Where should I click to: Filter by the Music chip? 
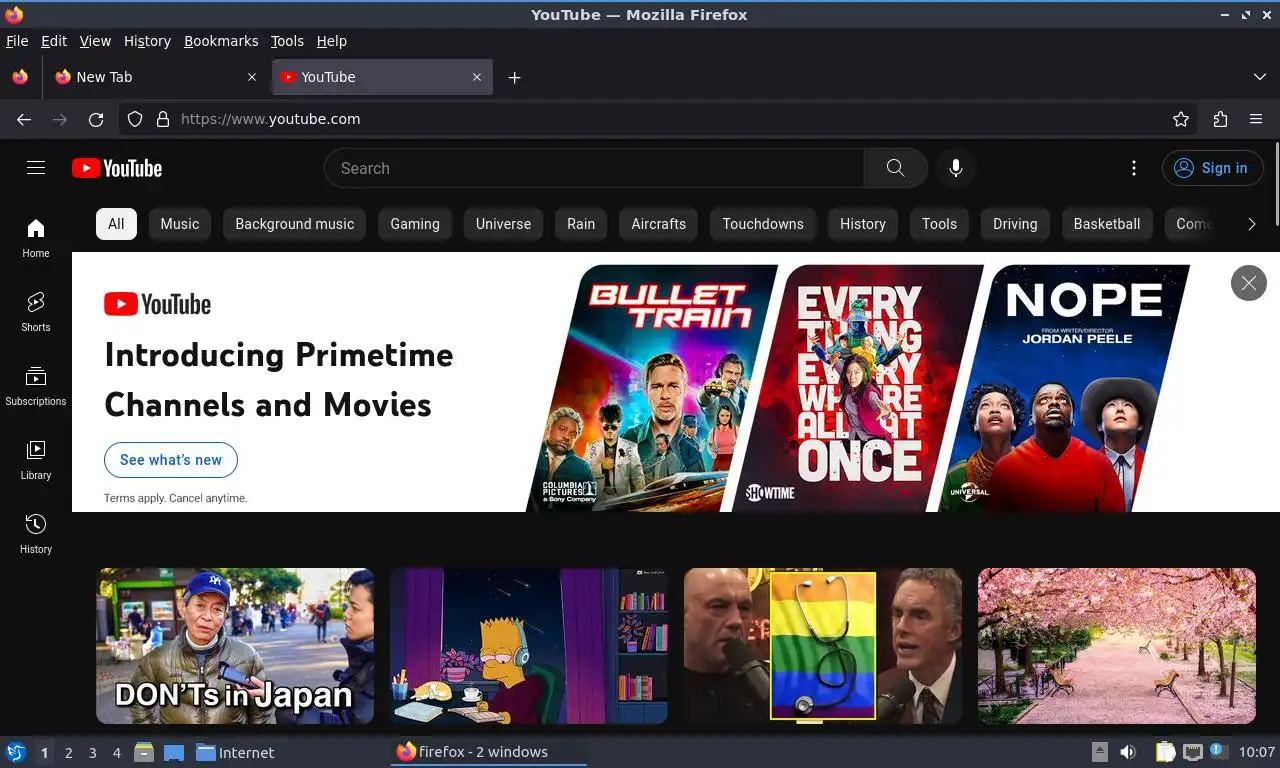point(180,224)
